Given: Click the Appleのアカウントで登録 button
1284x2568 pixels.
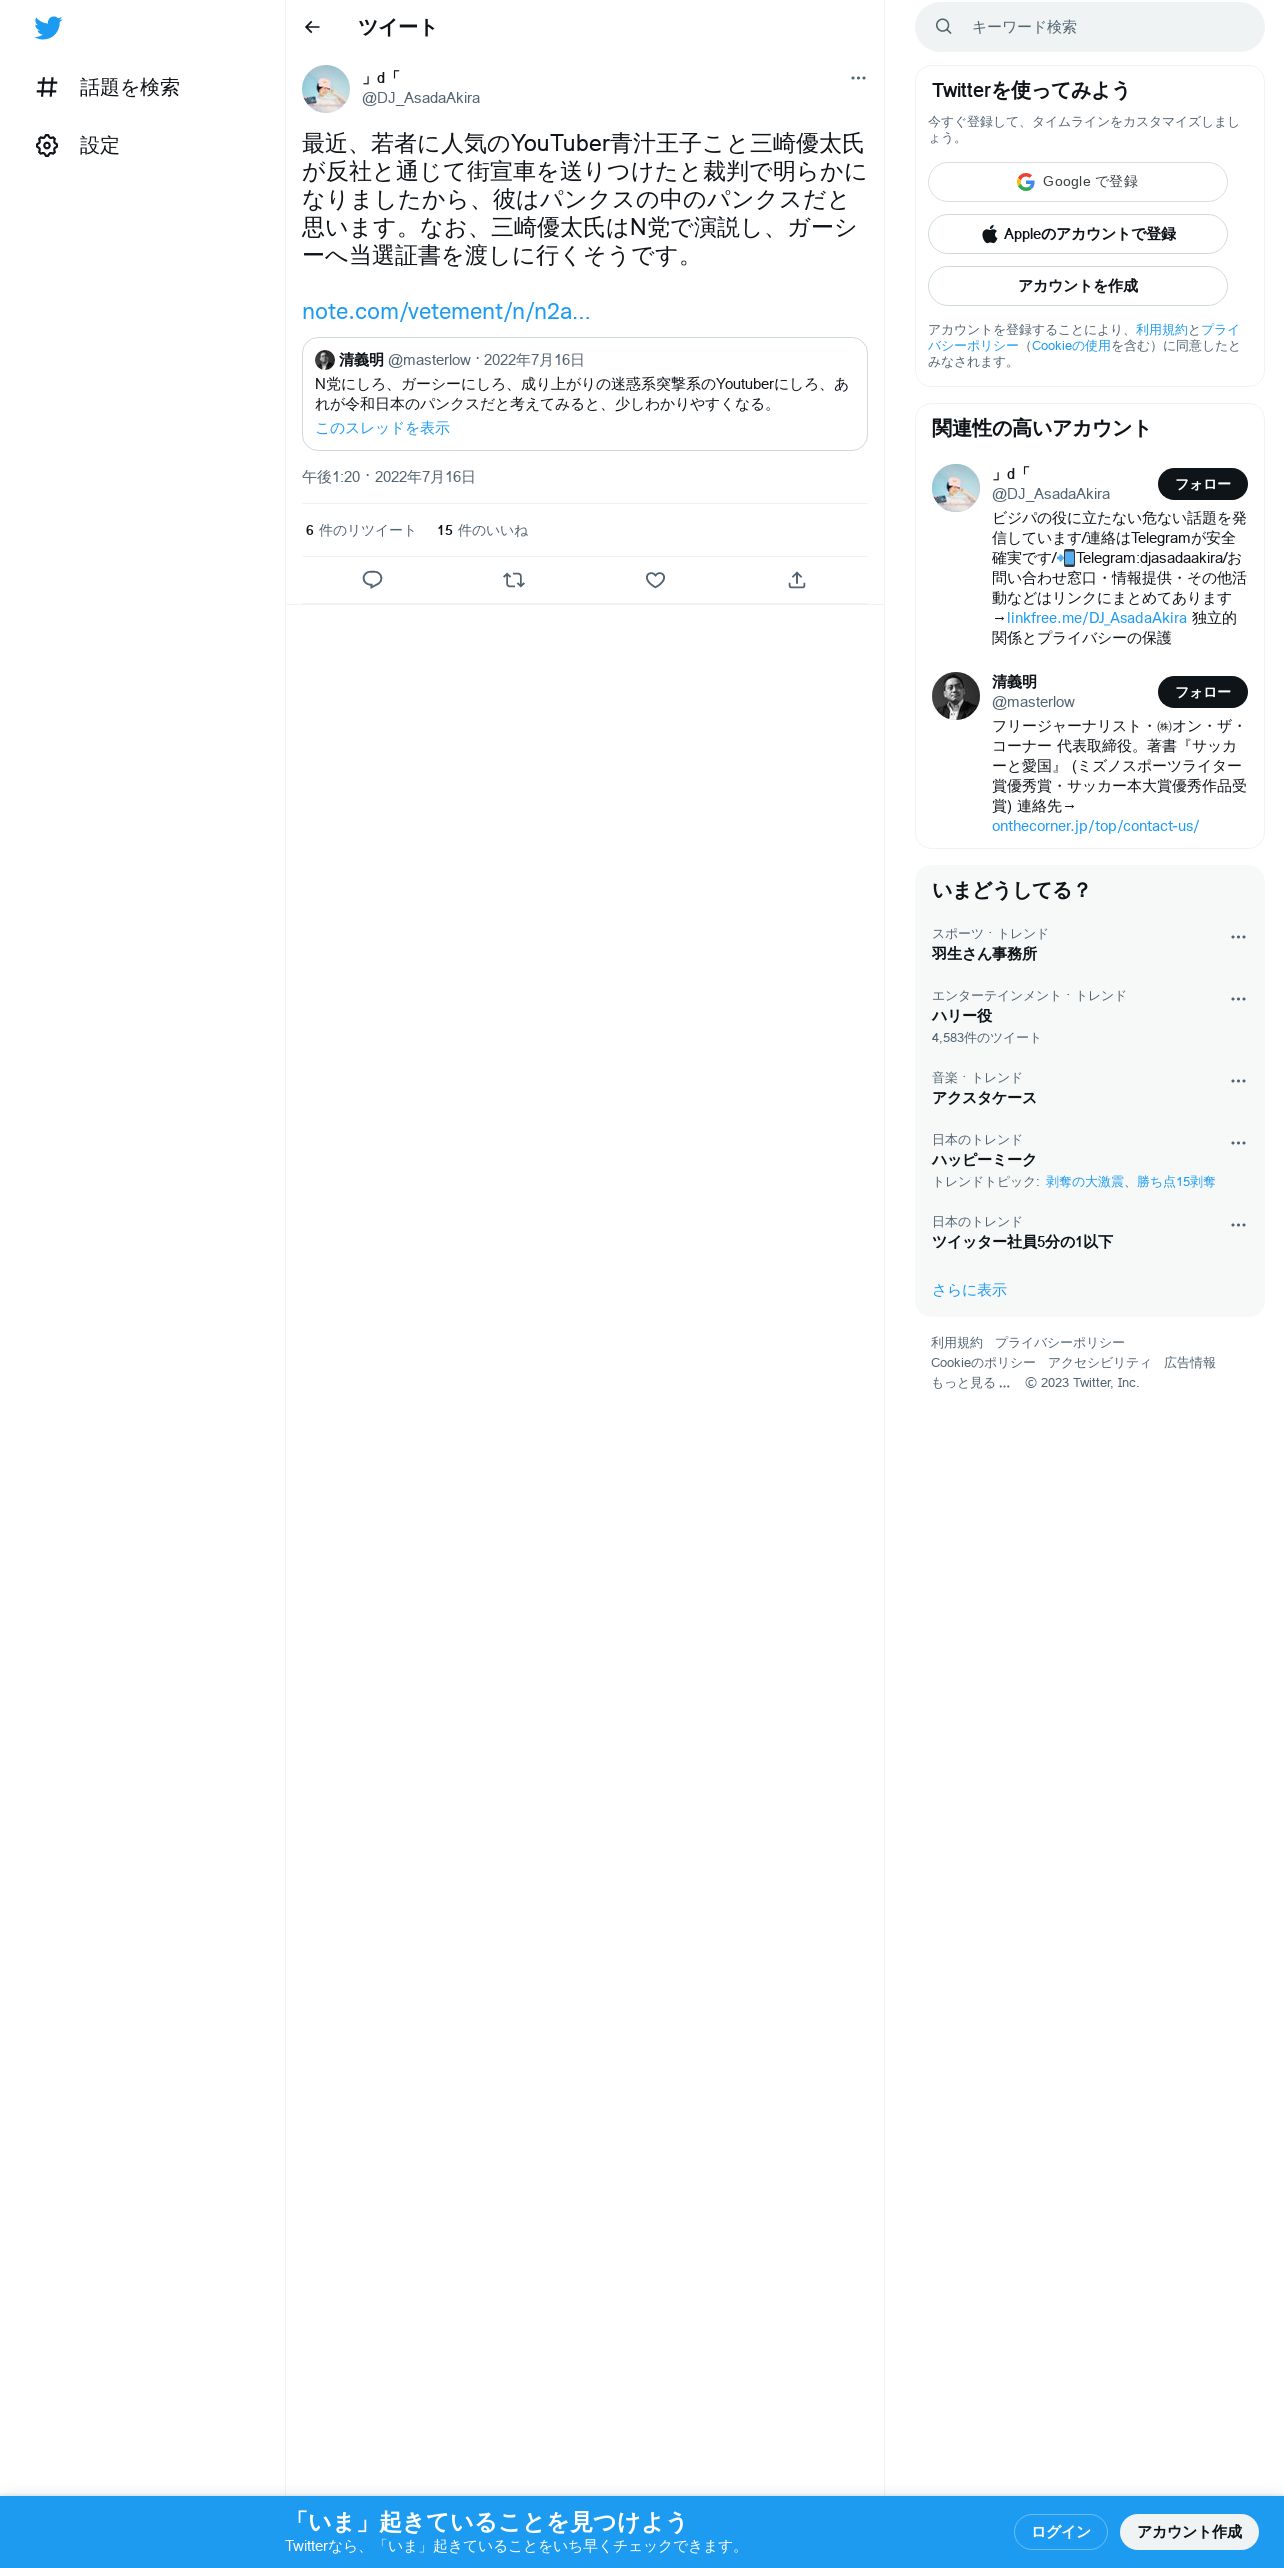Looking at the screenshot, I should [1078, 234].
